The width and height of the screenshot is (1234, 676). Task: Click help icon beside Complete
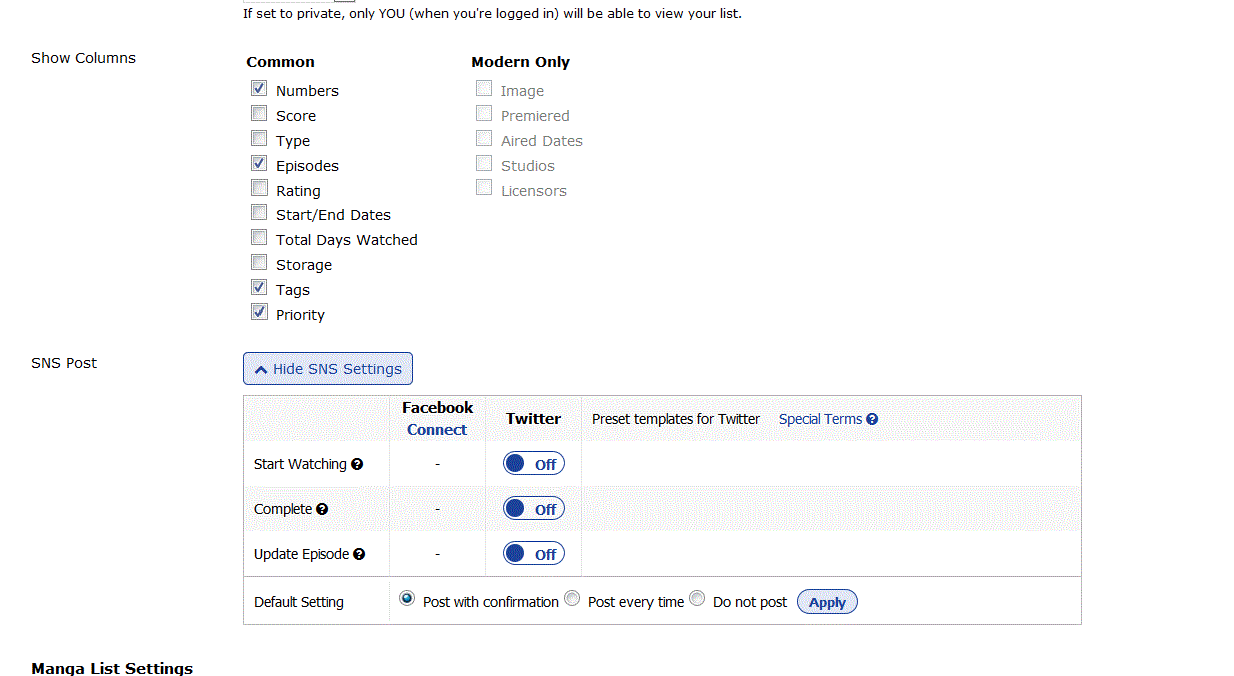pos(322,509)
